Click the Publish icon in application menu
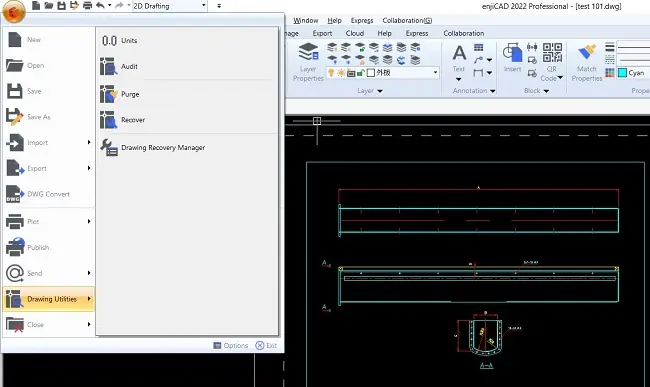 [x=15, y=247]
